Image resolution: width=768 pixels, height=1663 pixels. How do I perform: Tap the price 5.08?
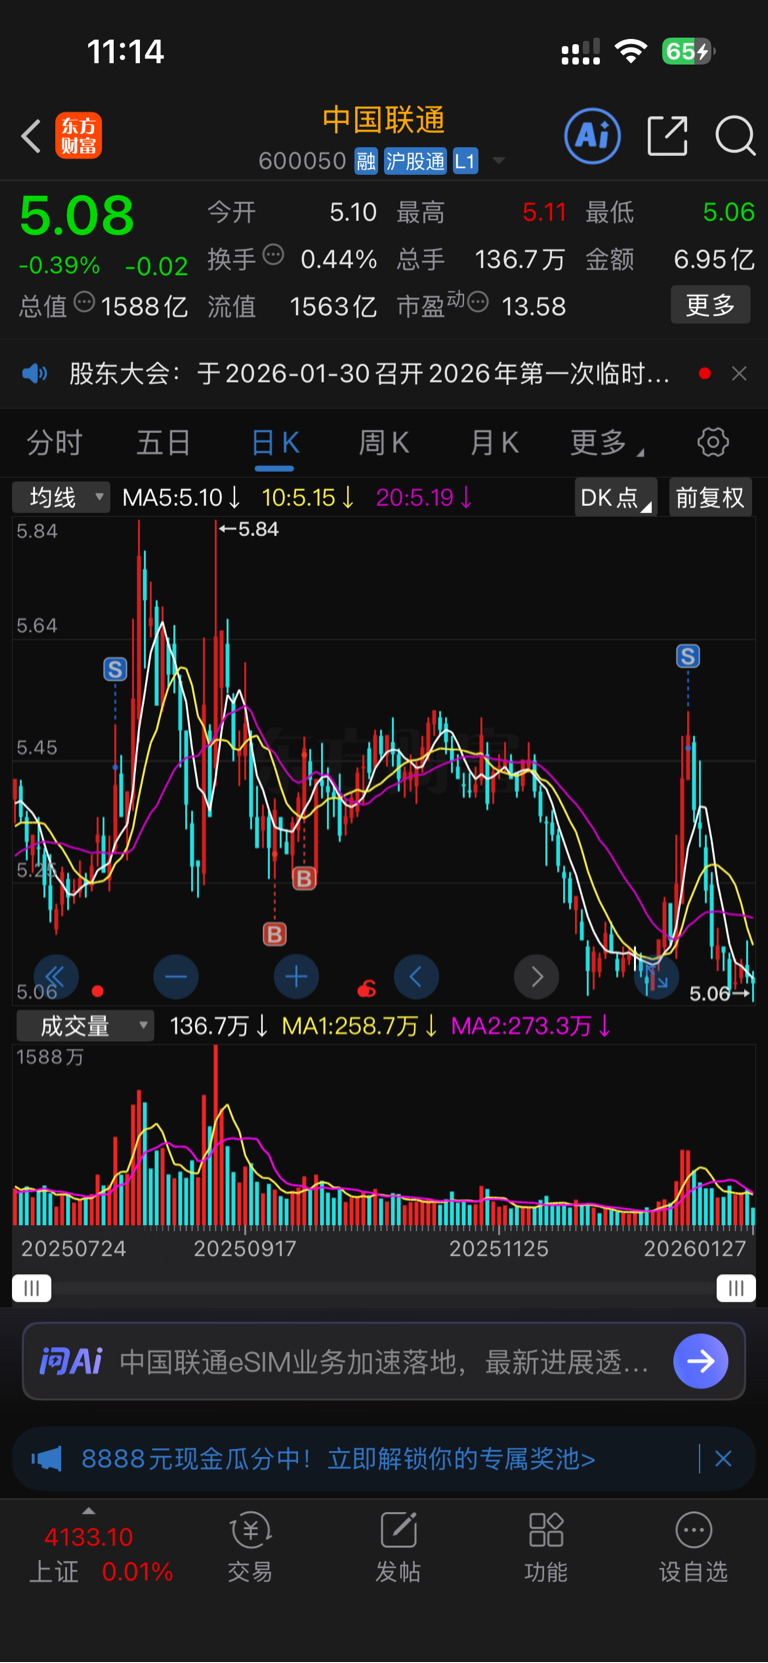click(x=77, y=216)
